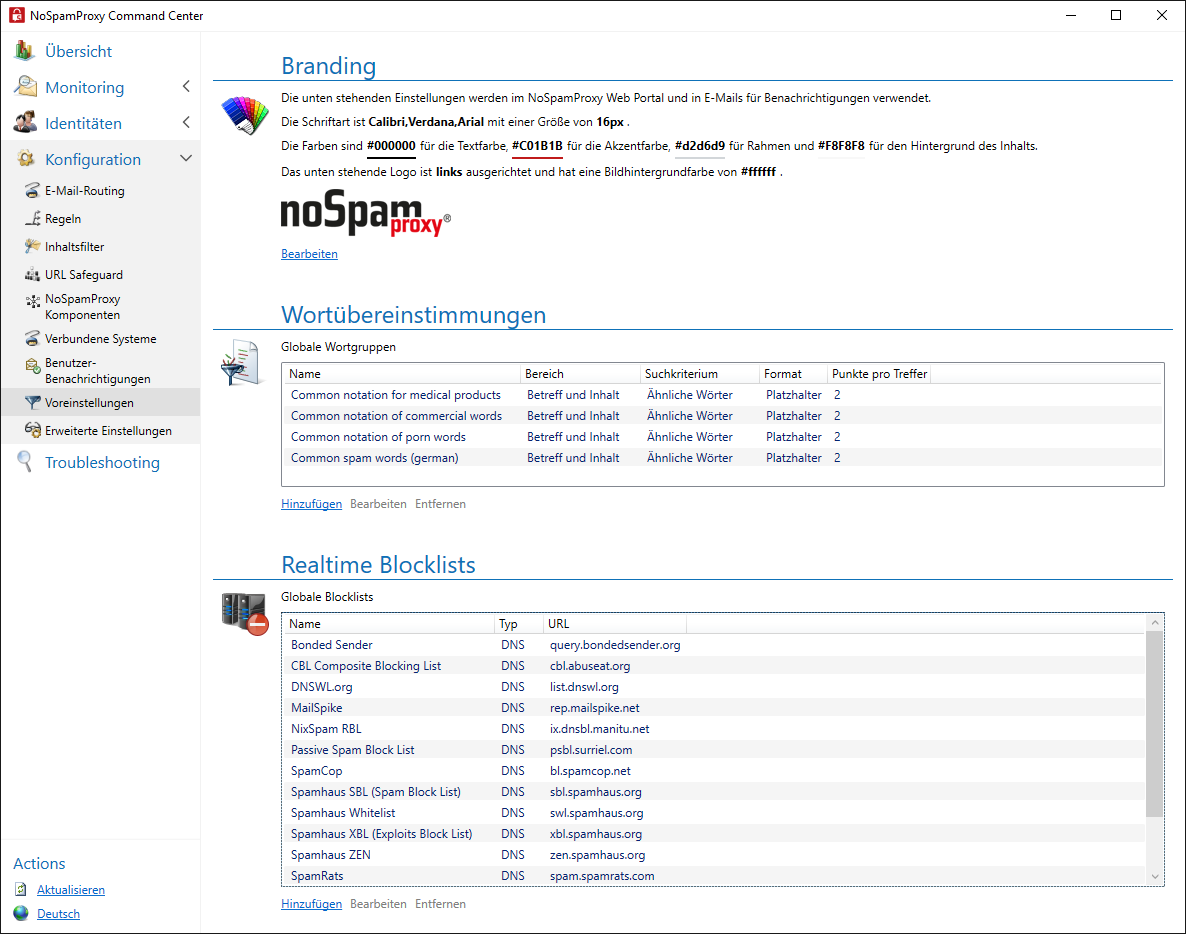1186x934 pixels.
Task: Click the blocklist vertical scrollbar thumb
Action: (x=1155, y=724)
